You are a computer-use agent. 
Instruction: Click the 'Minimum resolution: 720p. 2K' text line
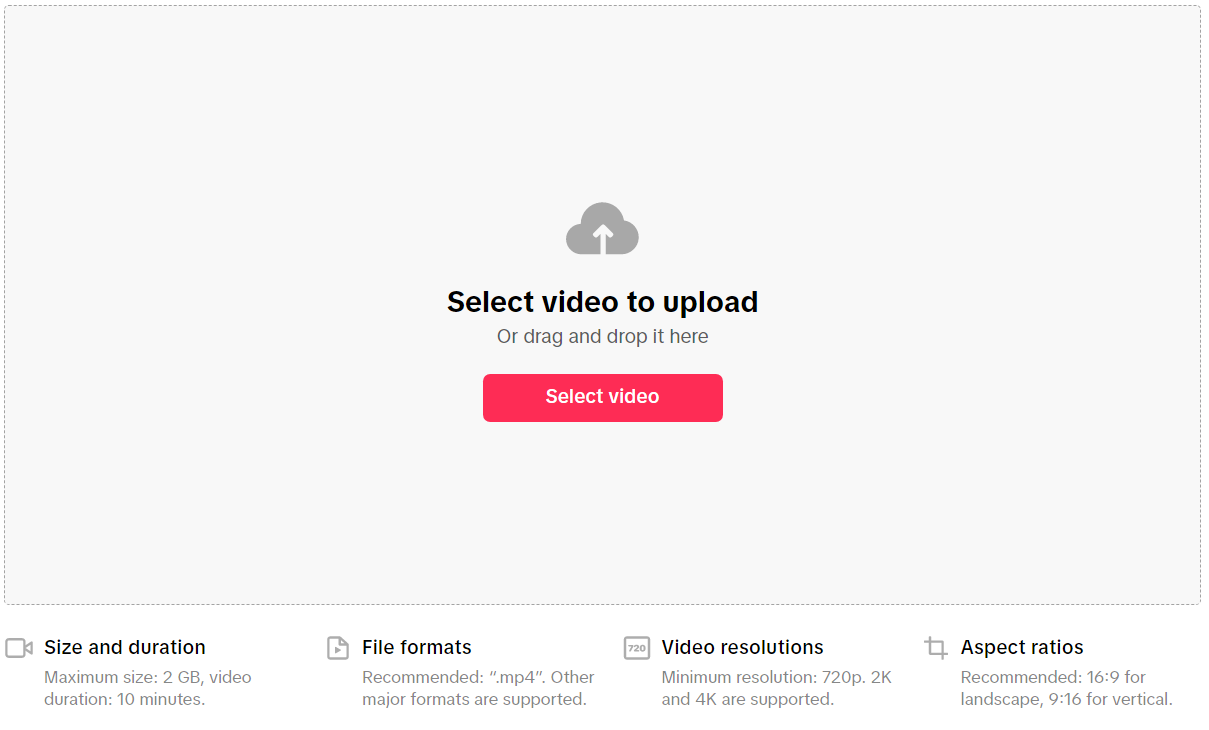pyautogui.click(x=777, y=677)
